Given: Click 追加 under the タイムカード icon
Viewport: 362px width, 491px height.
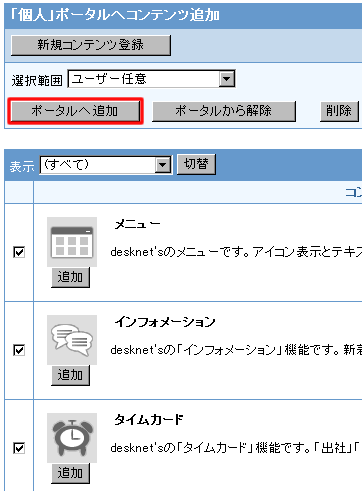Looking at the screenshot, I should pos(70,473).
